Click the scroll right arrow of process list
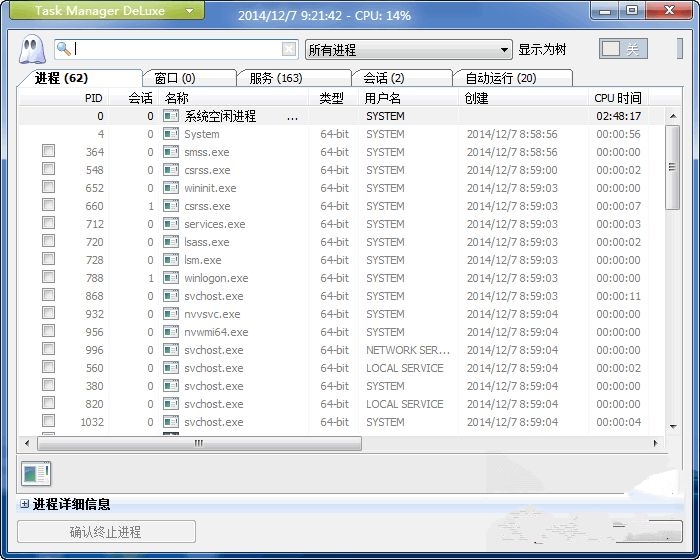 point(656,443)
